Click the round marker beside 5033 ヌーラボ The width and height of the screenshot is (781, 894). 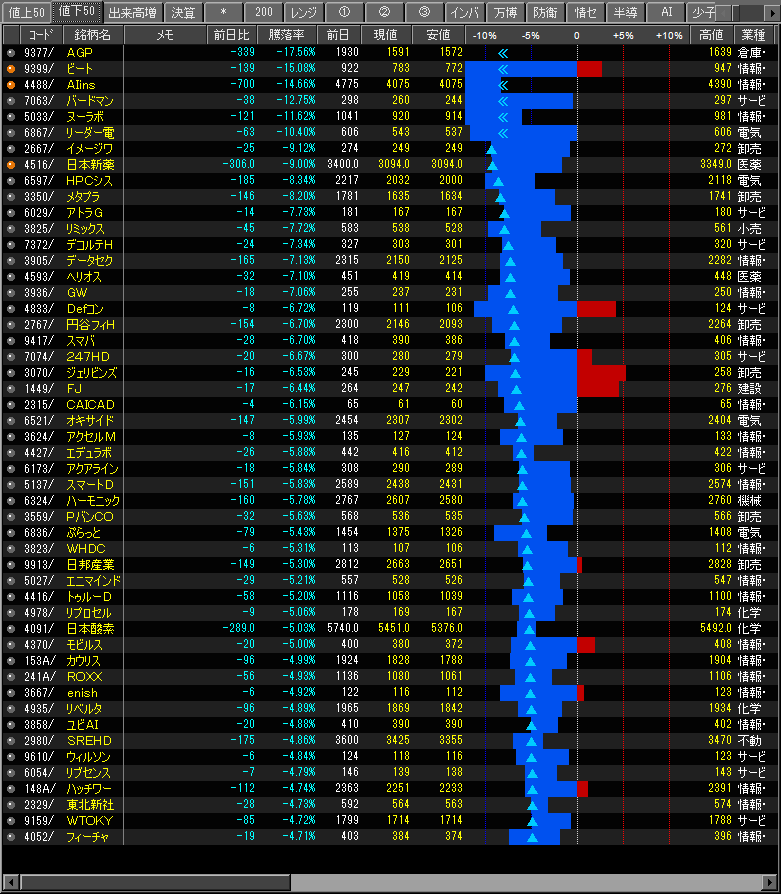click(11, 117)
